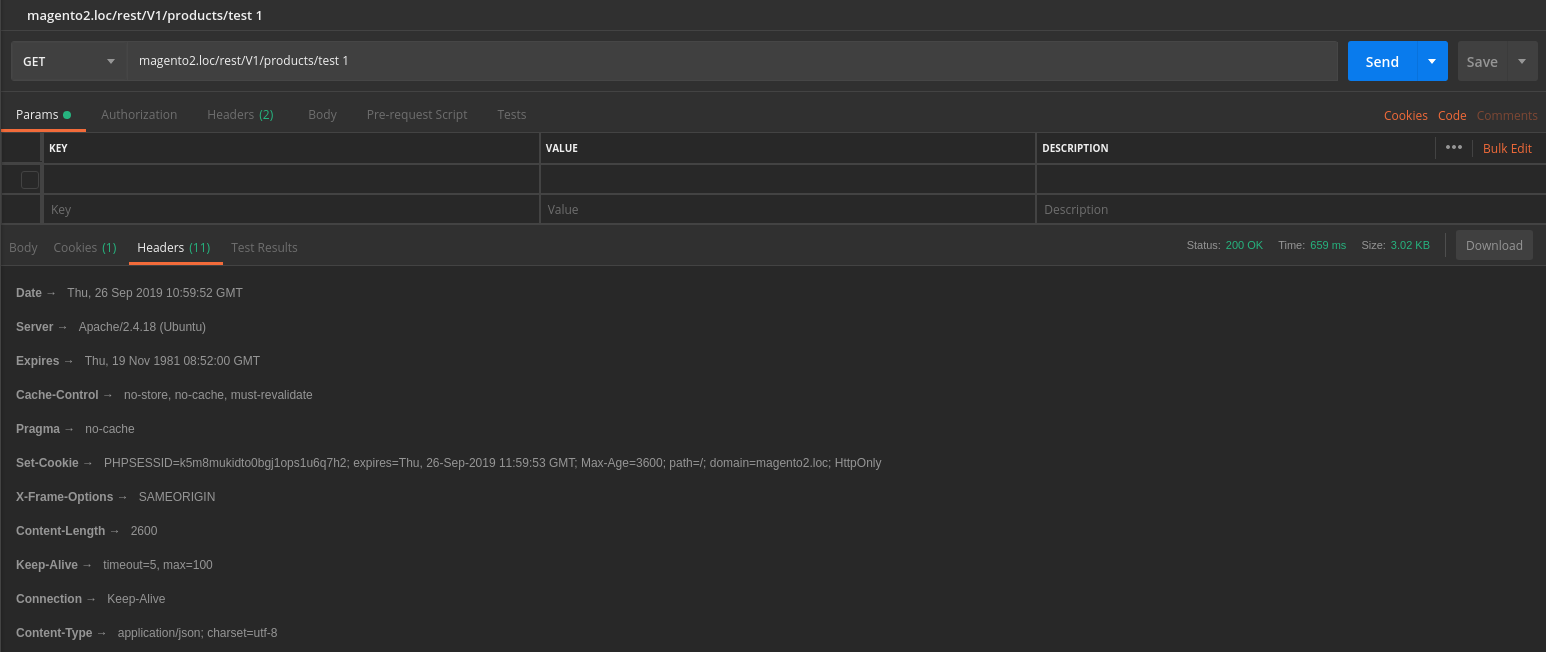Click the KEY column header
The height and width of the screenshot is (652, 1546).
(59, 148)
